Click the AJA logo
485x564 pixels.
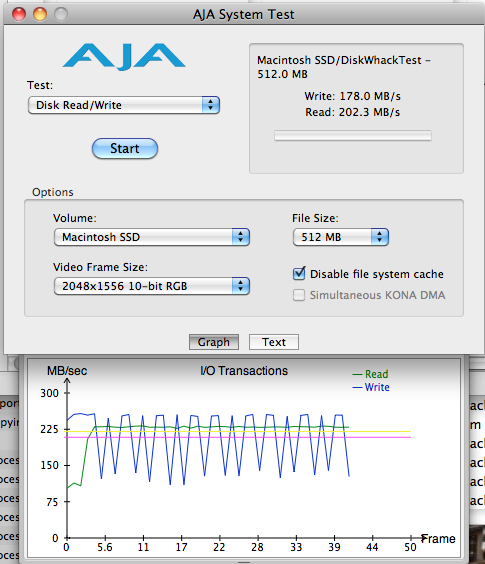coord(124,56)
